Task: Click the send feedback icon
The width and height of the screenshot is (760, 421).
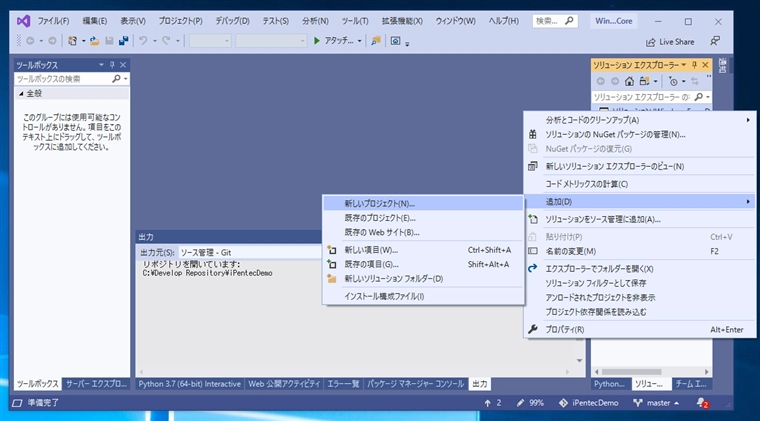Action: (715, 41)
